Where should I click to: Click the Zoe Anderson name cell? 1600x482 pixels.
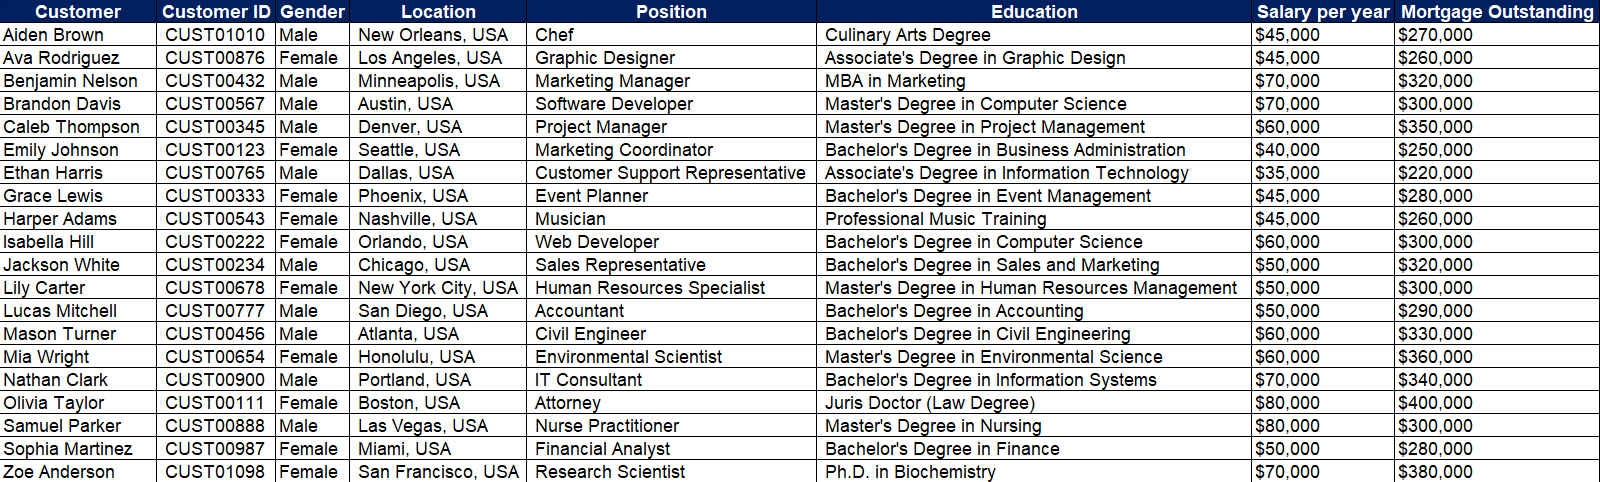coord(59,472)
